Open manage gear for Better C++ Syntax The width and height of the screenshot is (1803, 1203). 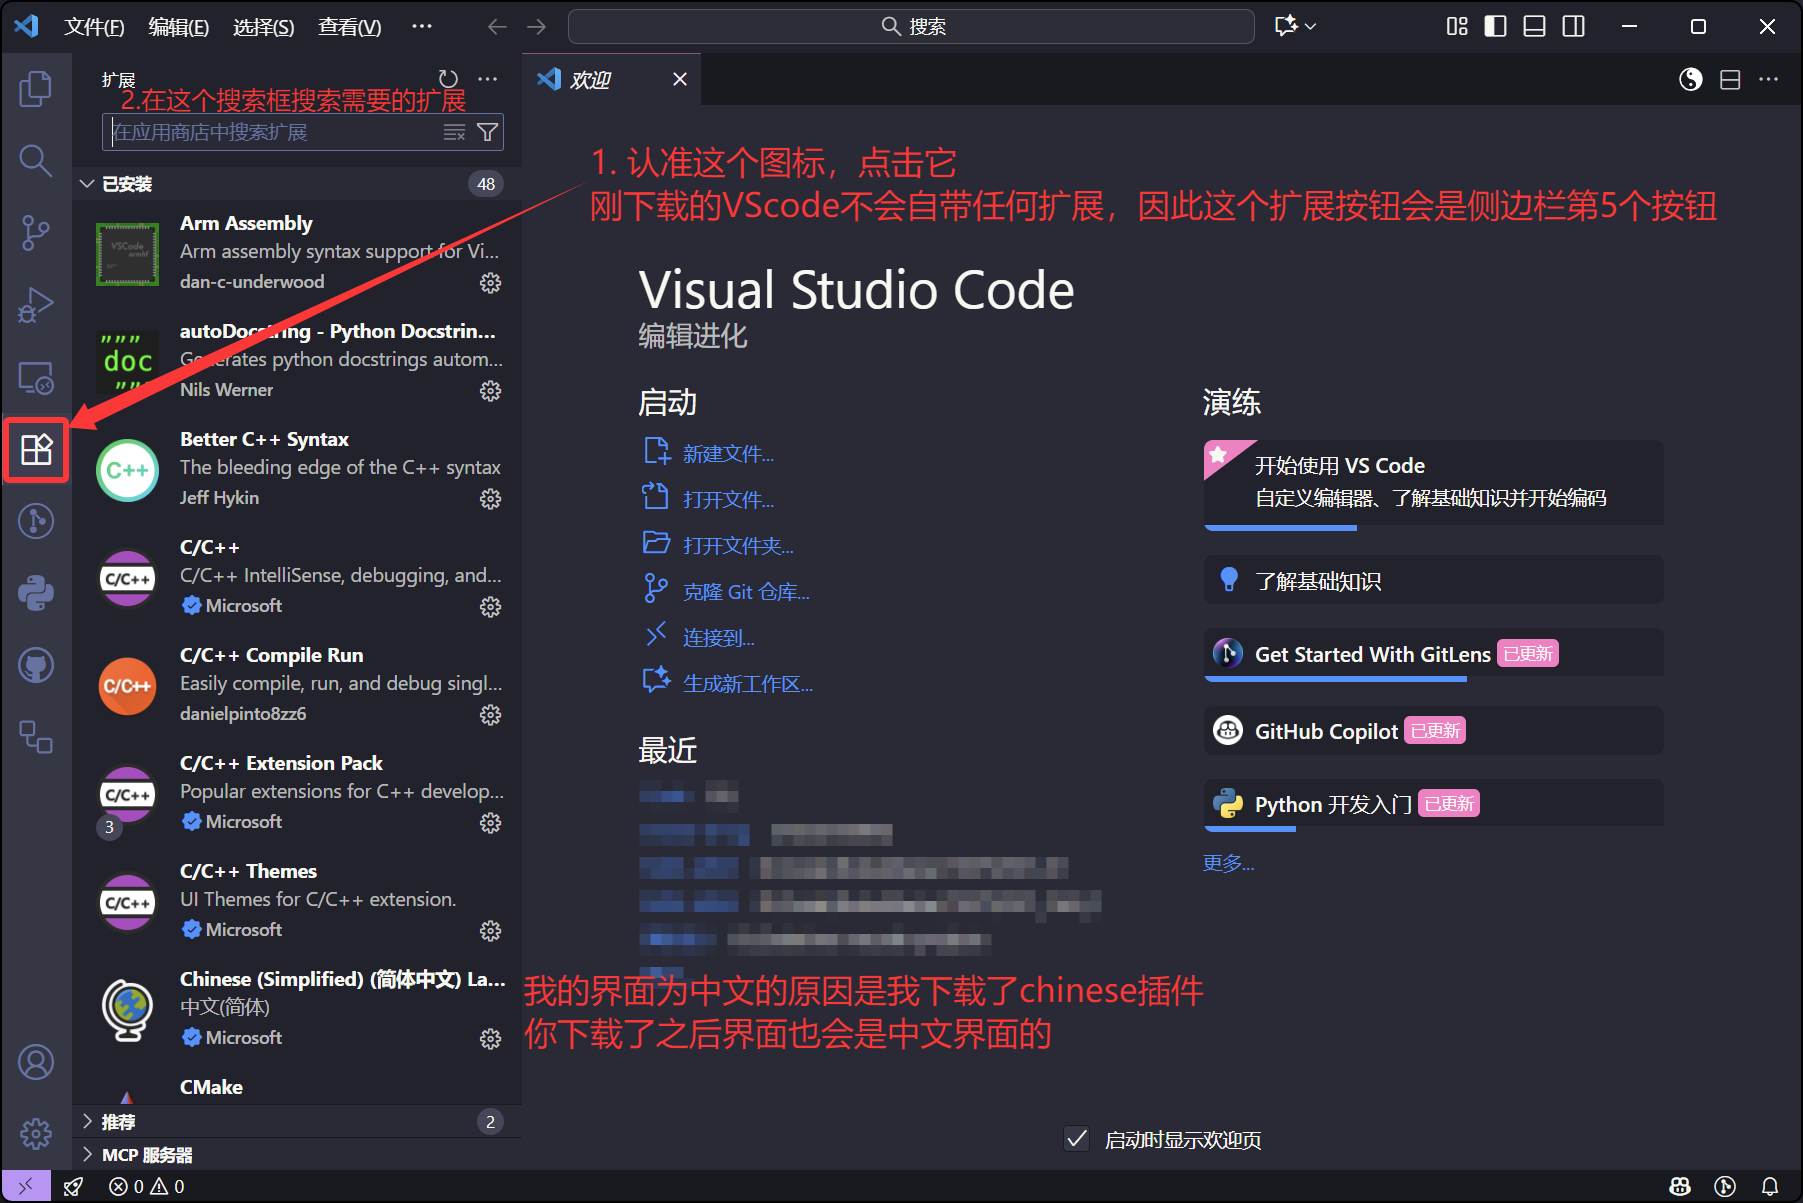click(x=490, y=499)
